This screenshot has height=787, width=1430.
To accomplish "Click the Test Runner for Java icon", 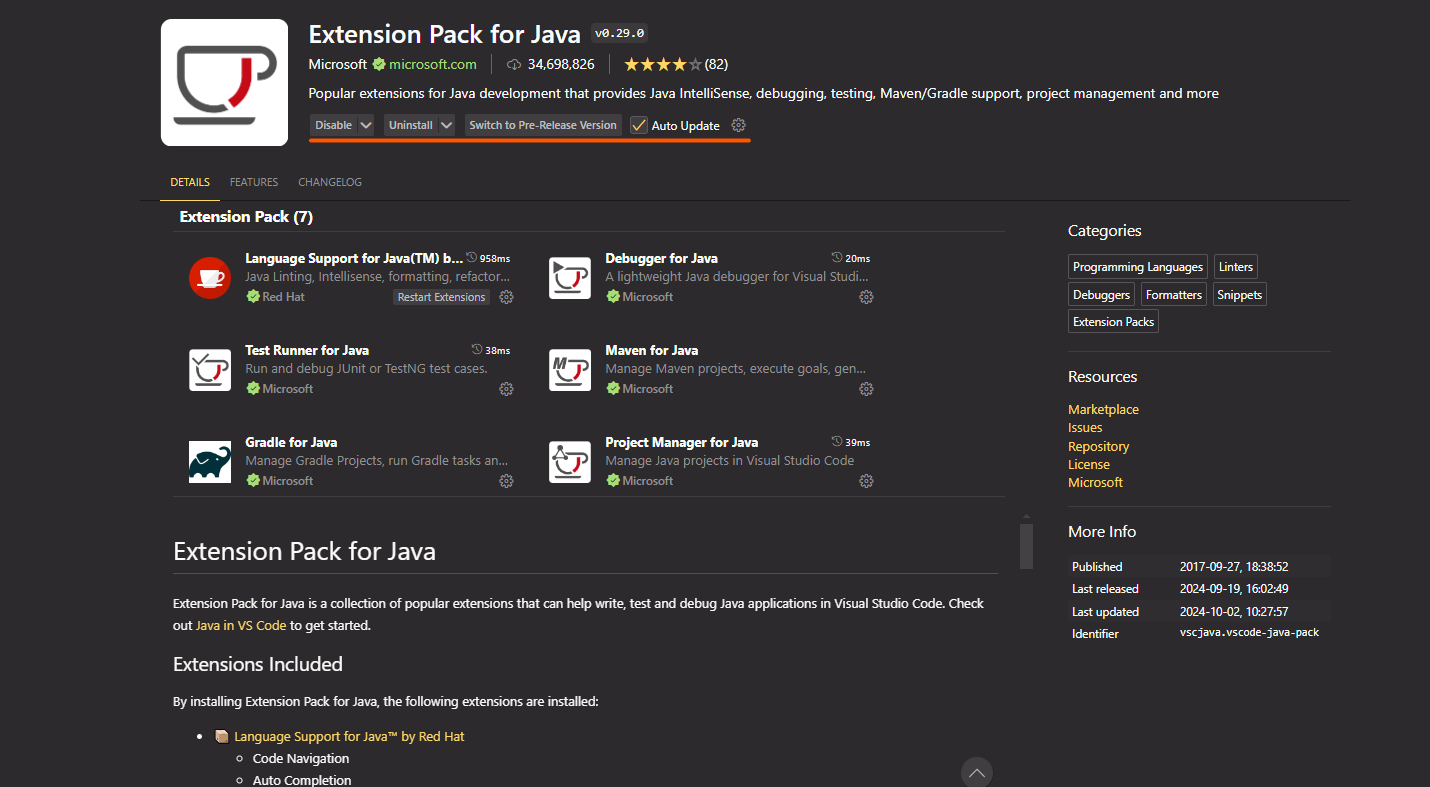I will [210, 370].
